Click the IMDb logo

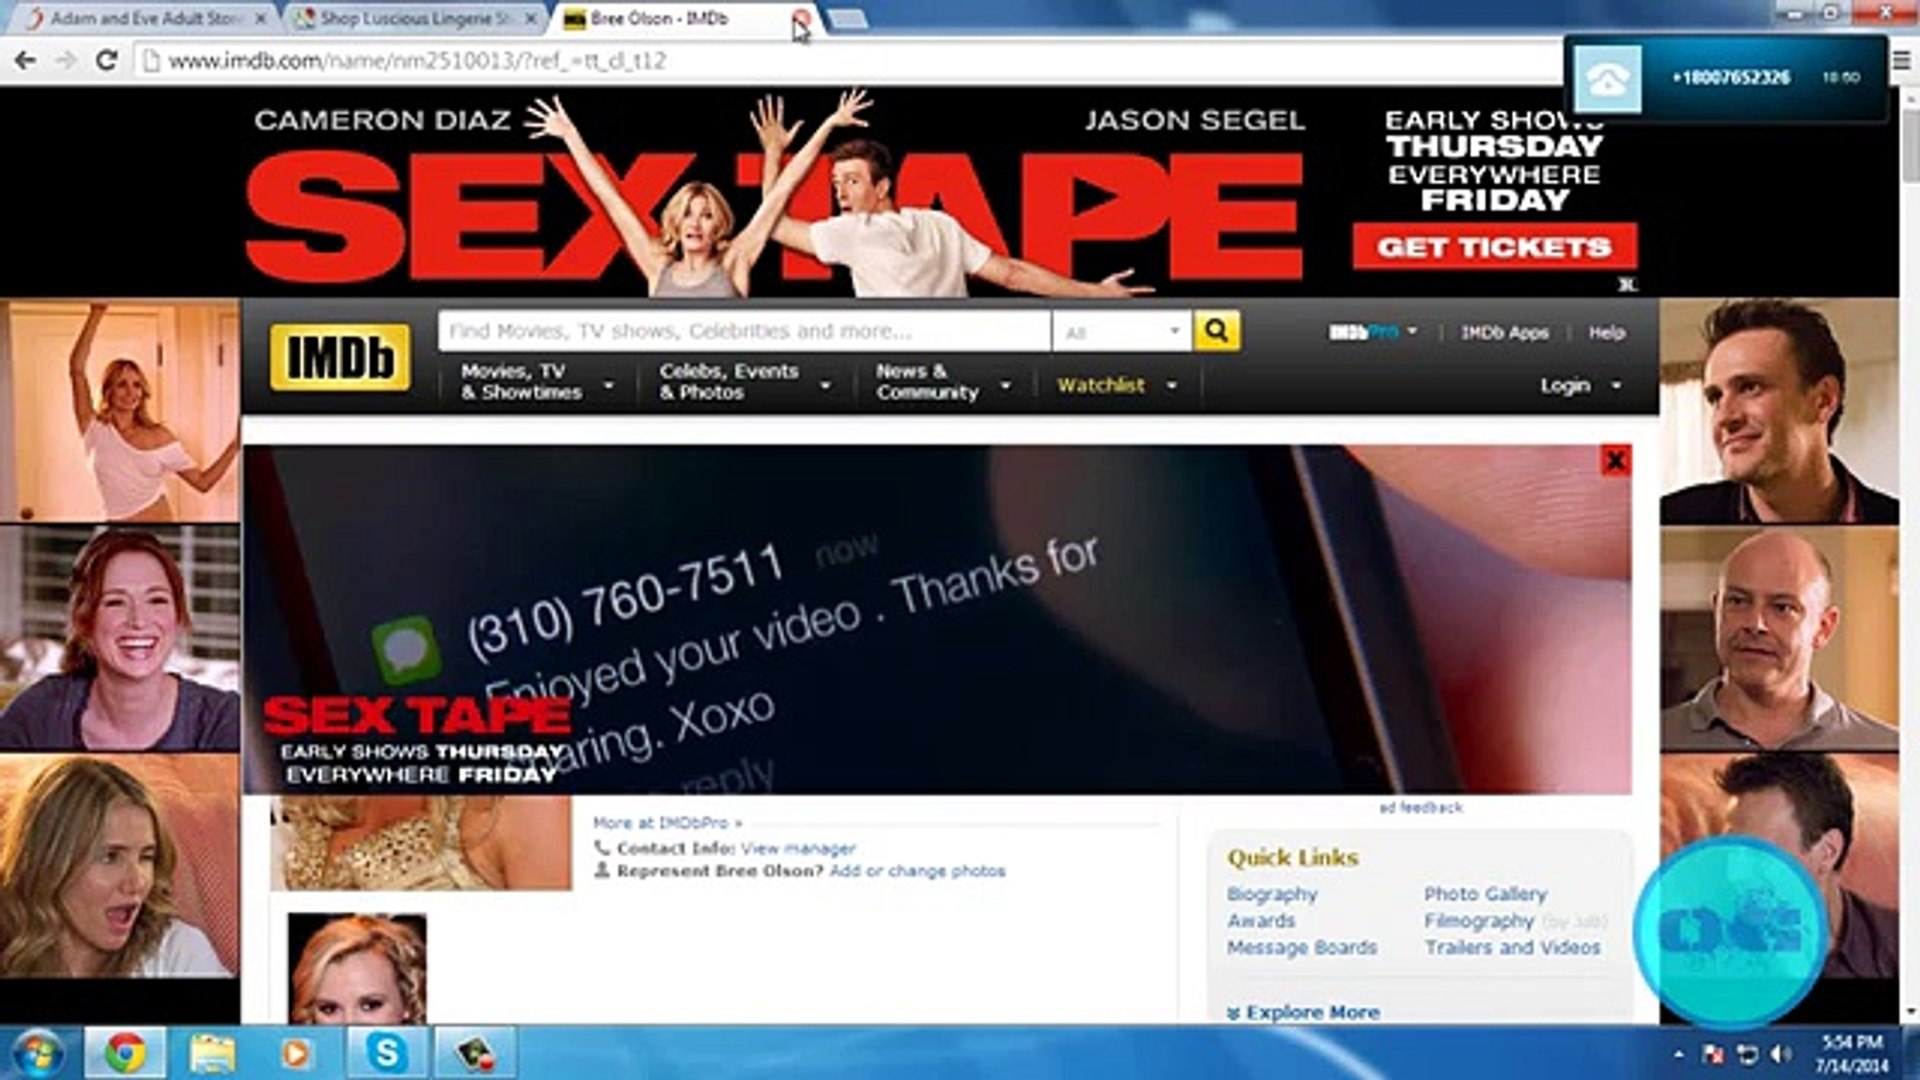340,357
